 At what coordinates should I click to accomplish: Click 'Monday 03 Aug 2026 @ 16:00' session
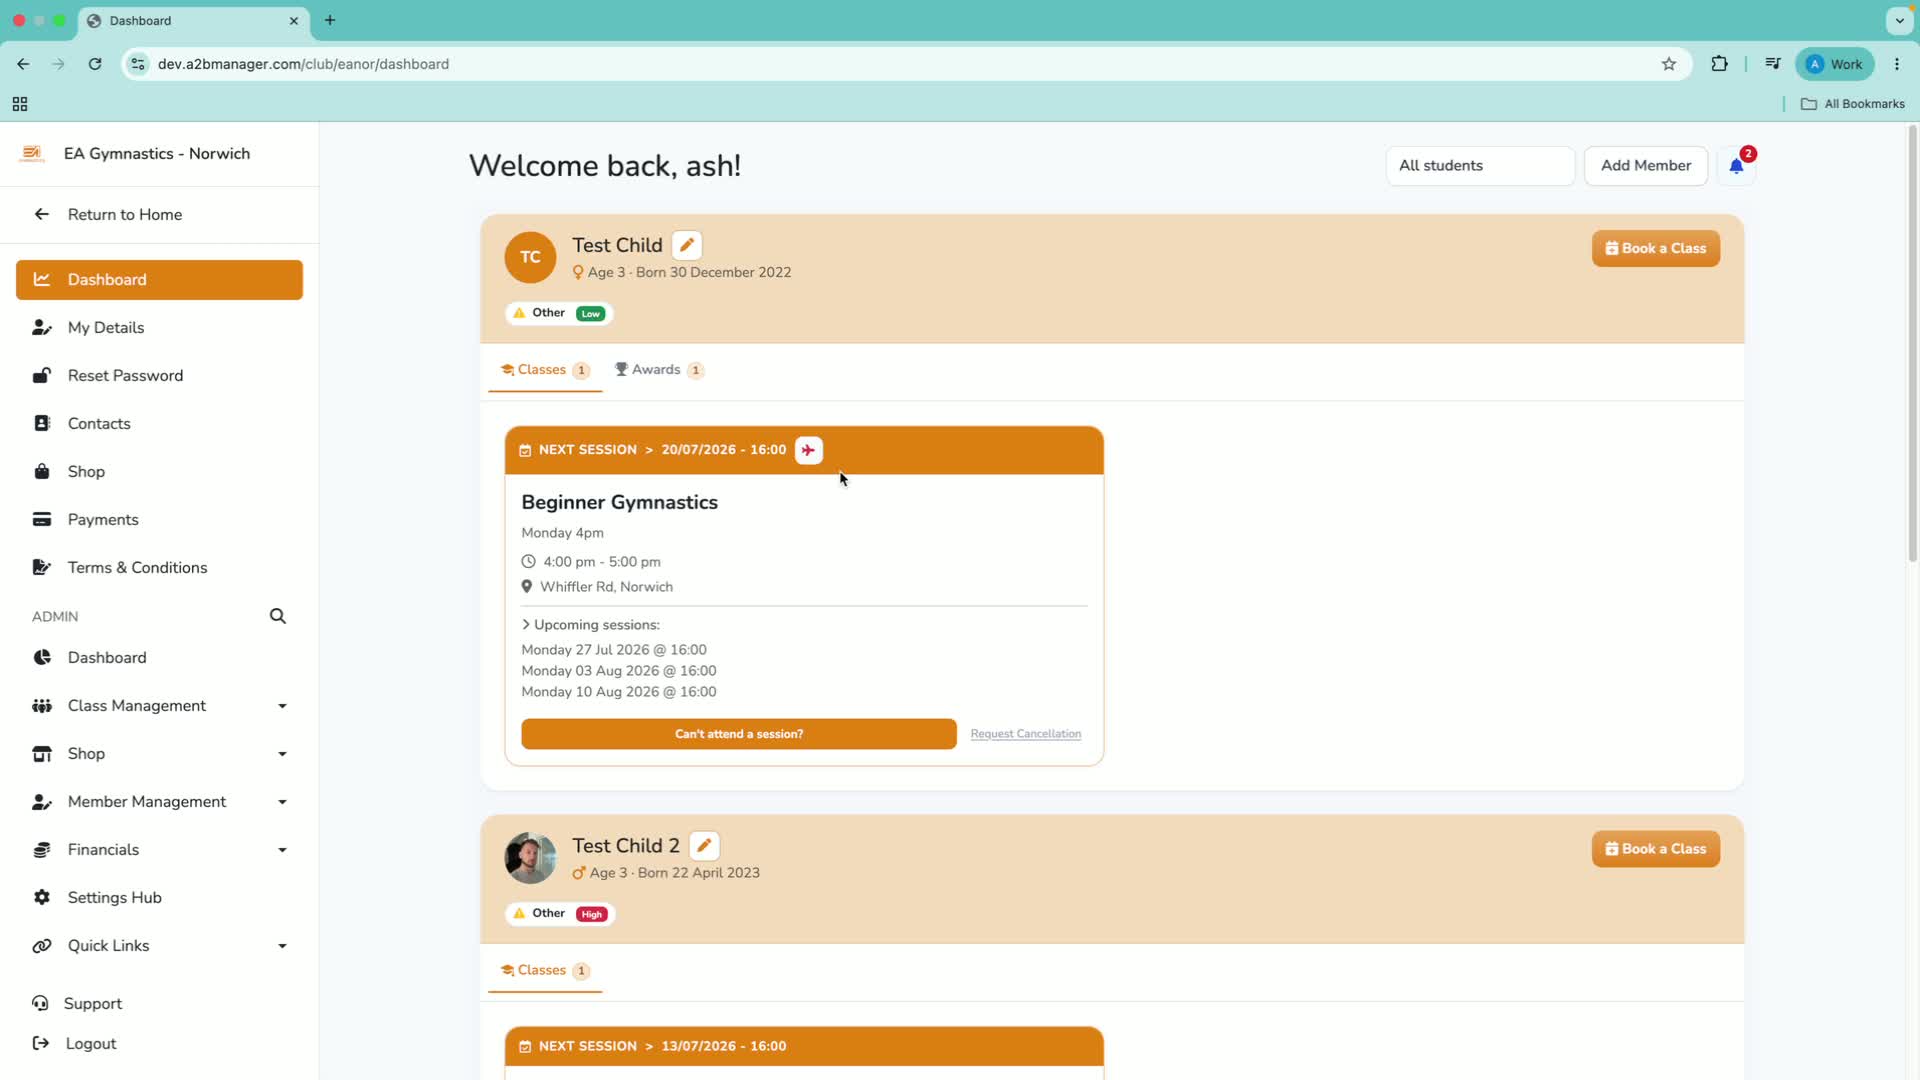[x=619, y=671]
